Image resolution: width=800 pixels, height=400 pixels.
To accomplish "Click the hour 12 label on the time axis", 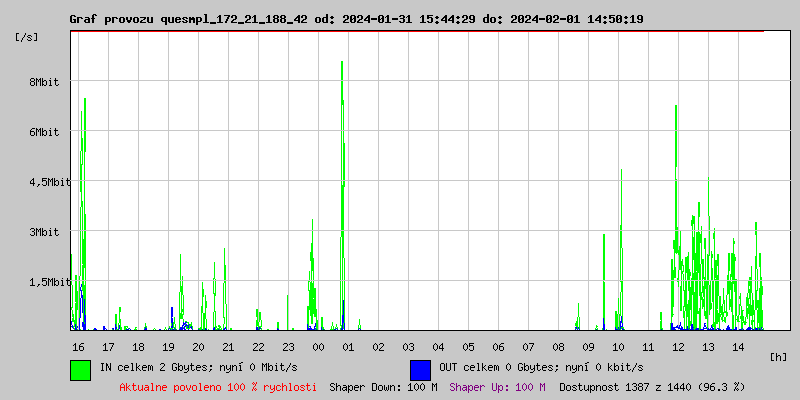I will tap(678, 346).
